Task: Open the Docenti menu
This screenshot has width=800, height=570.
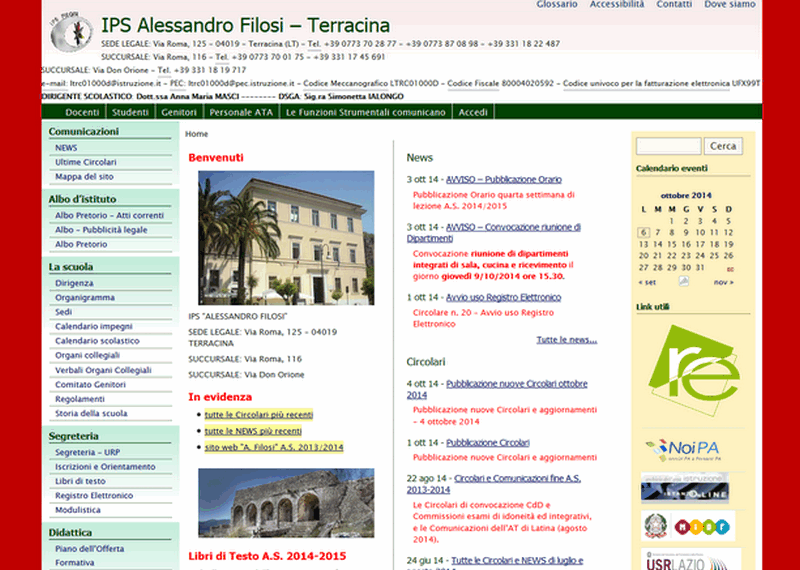Action: [82, 112]
